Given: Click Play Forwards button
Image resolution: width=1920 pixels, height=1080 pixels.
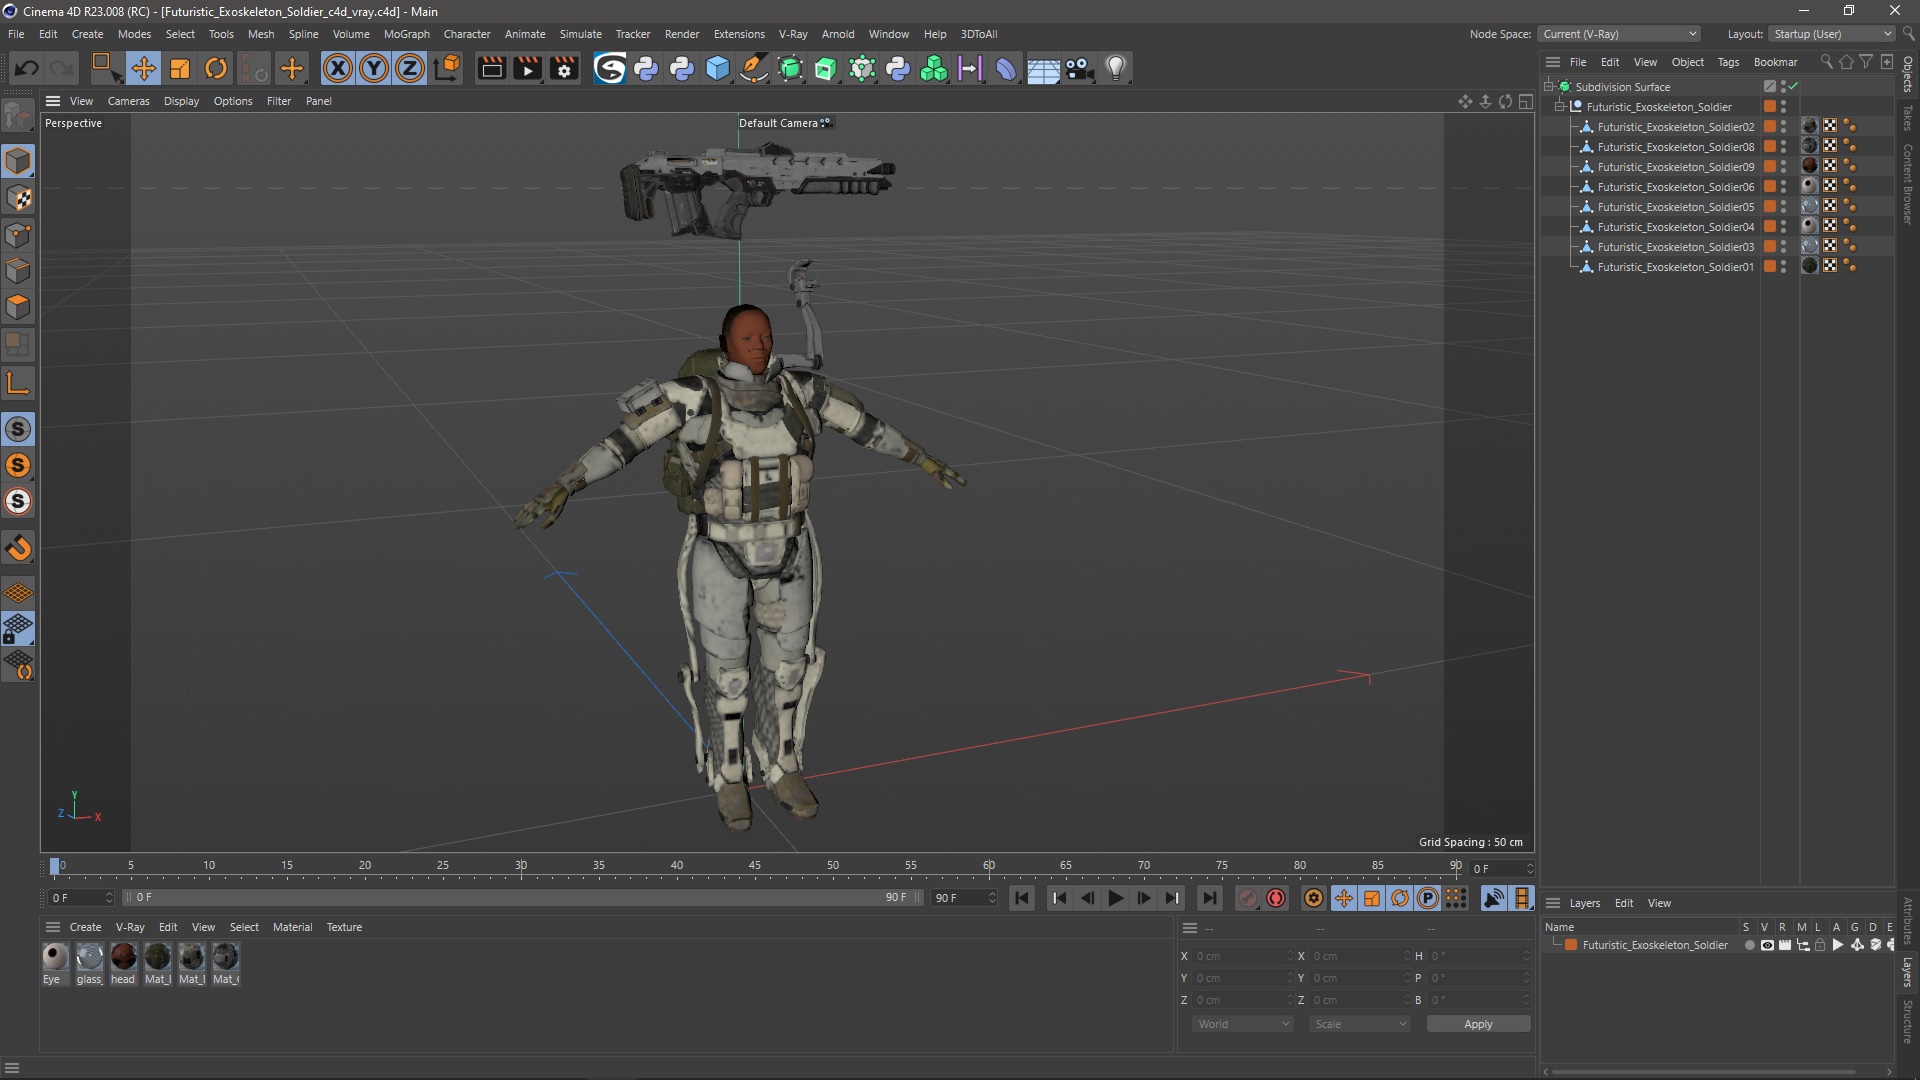Looking at the screenshot, I should coord(1115,898).
